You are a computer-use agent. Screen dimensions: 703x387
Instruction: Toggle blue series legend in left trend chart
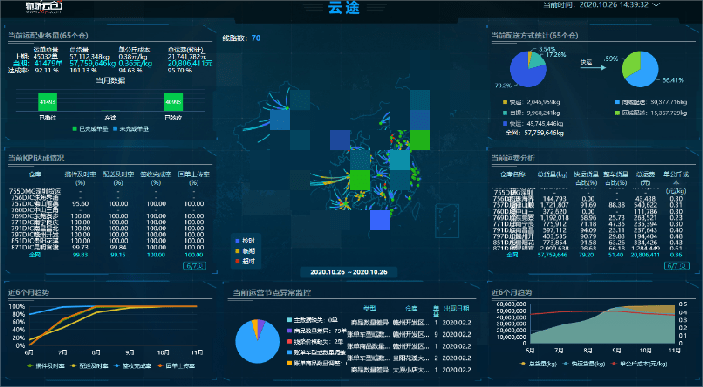[x=133, y=366]
